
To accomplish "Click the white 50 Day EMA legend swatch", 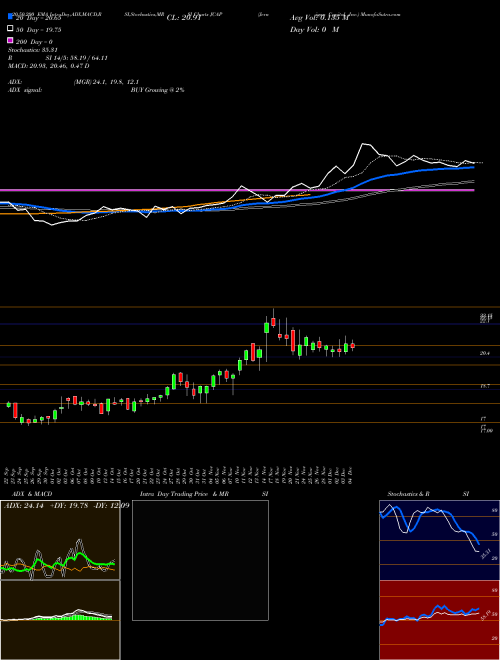I will pos(10,29).
